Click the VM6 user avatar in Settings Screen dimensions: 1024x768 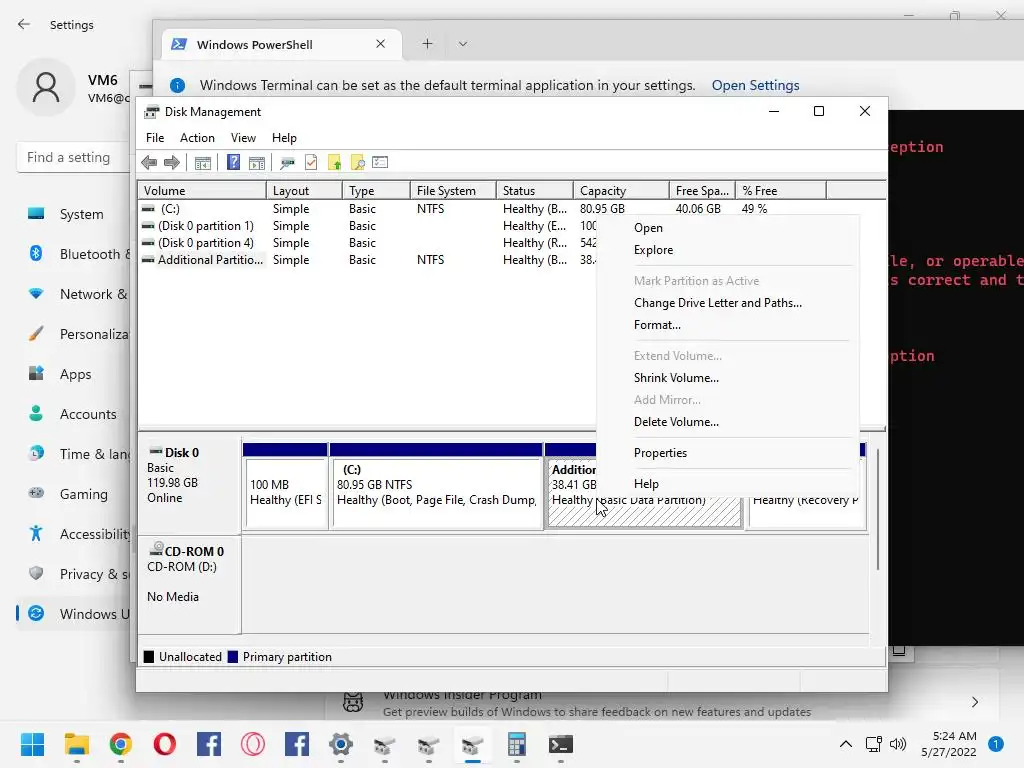(x=46, y=87)
